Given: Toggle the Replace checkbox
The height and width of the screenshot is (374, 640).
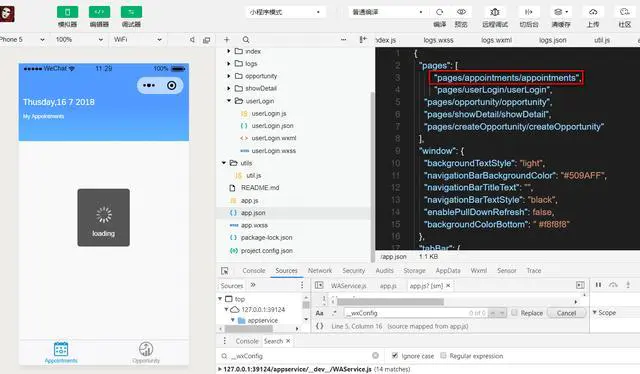Looking at the screenshot, I should pos(514,312).
